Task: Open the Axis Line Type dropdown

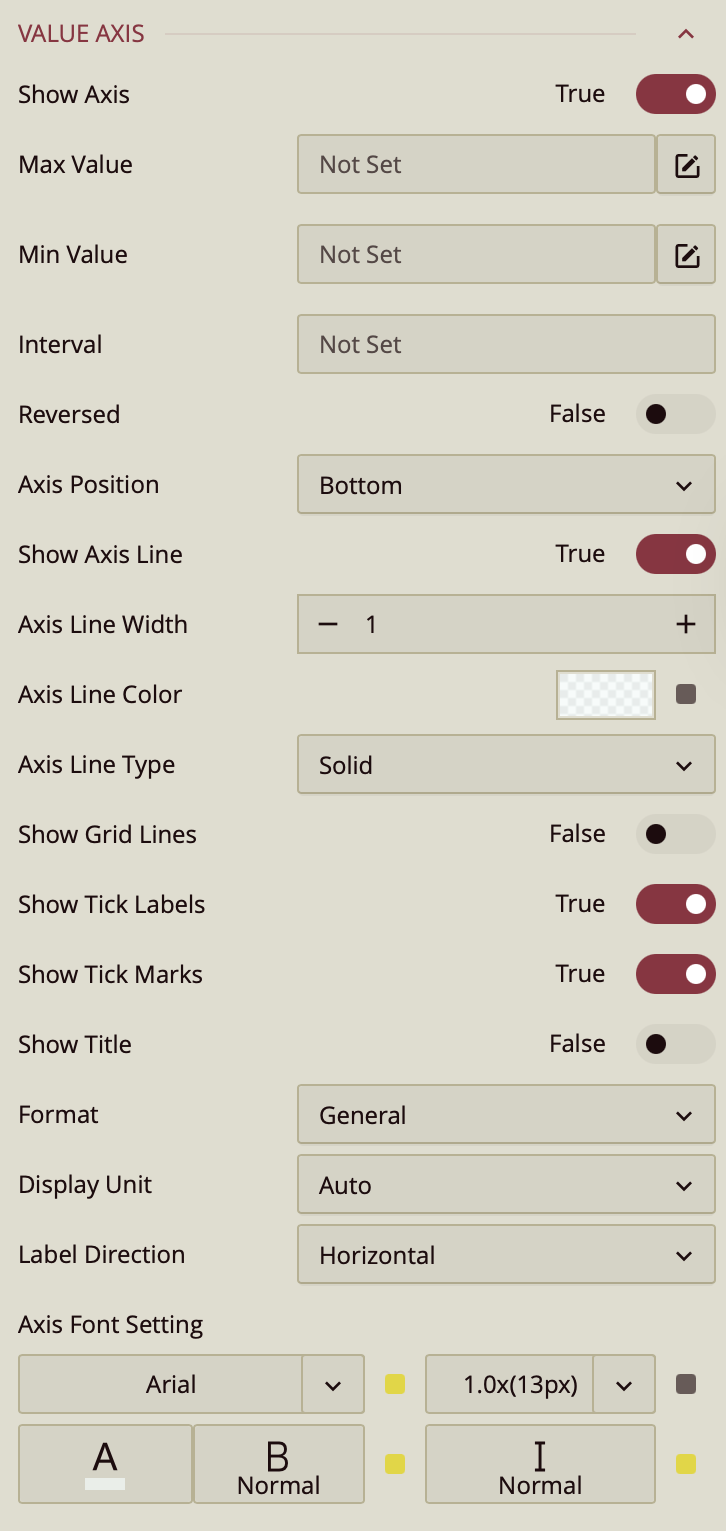Action: tap(506, 765)
